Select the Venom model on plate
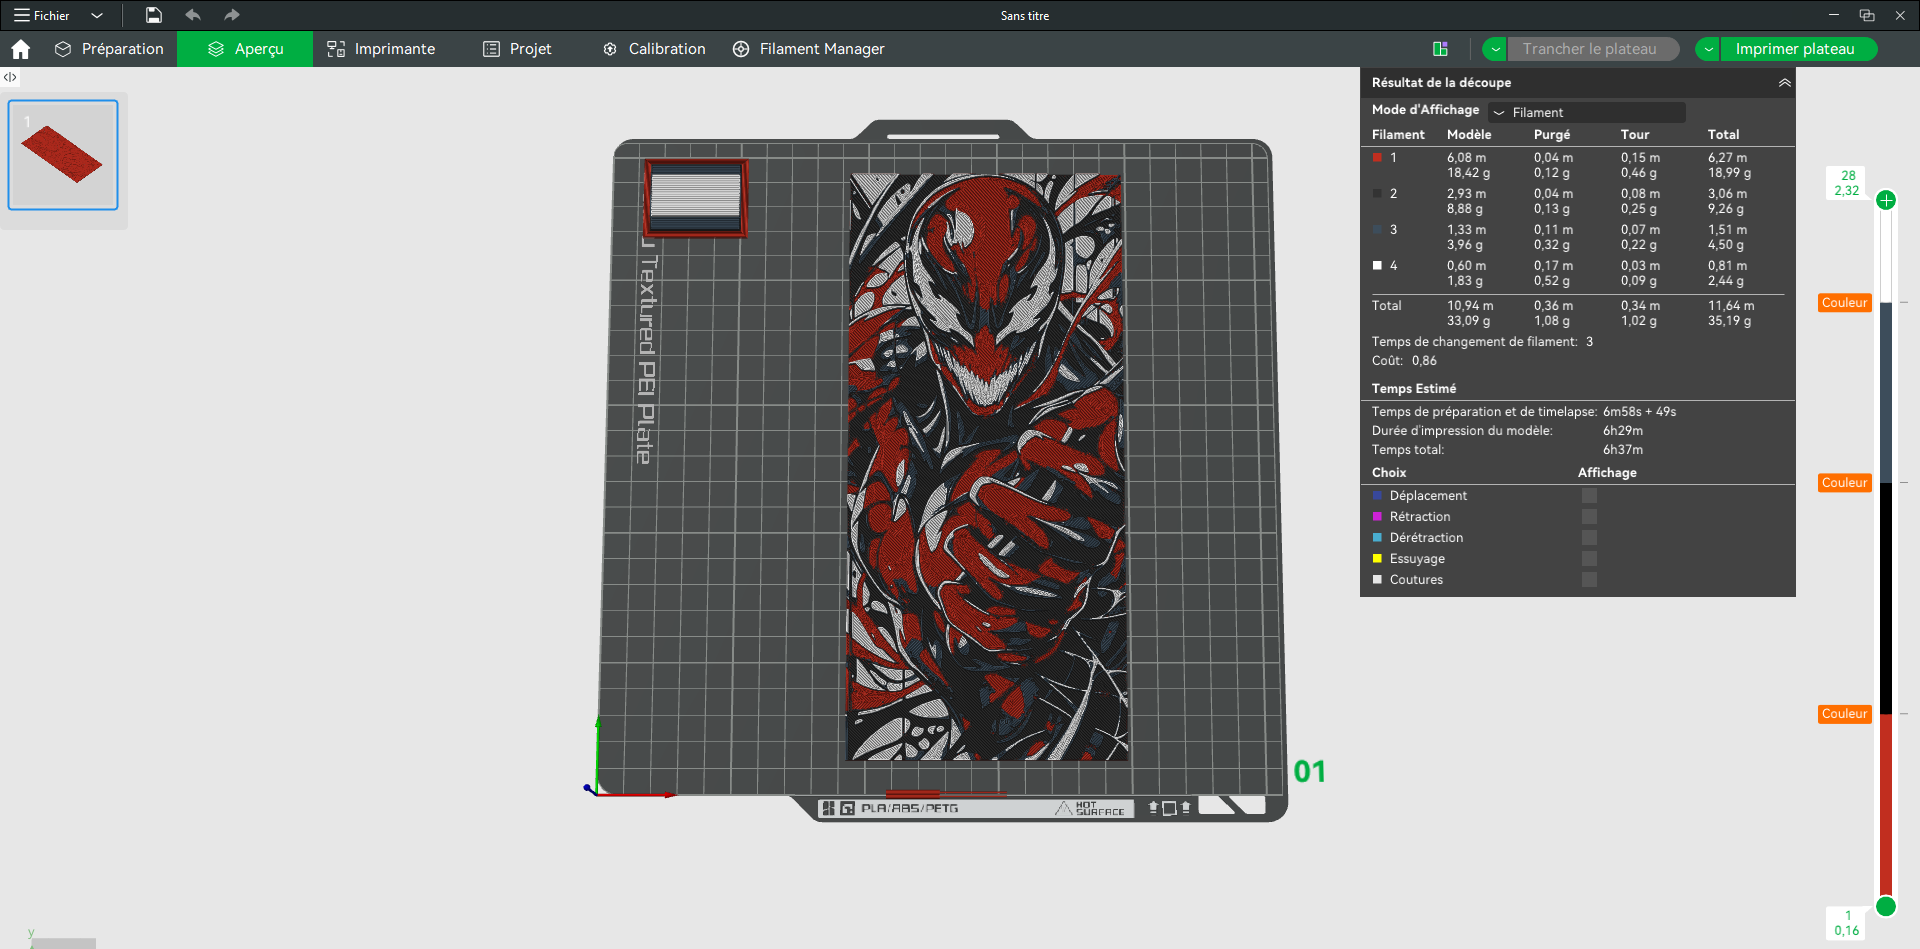Screen dimensions: 1920x949 click(988, 467)
